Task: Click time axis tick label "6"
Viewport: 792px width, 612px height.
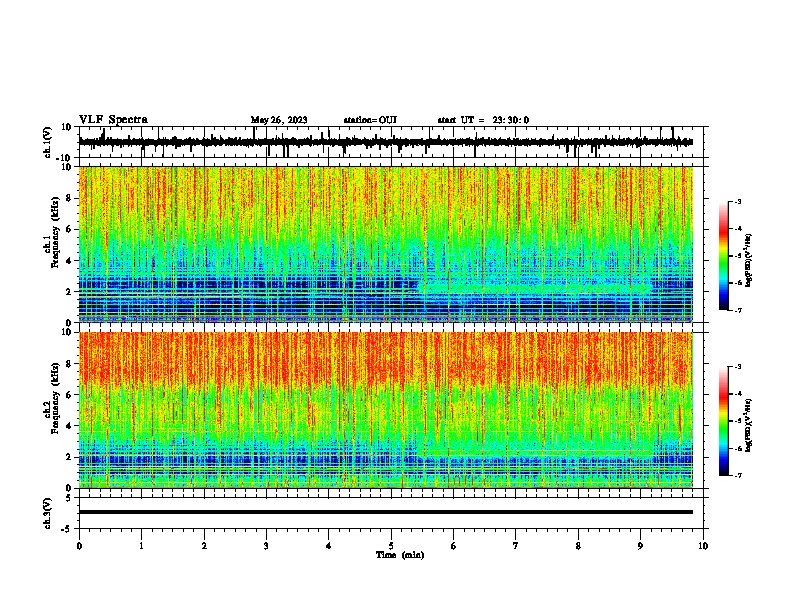Action: pos(454,546)
